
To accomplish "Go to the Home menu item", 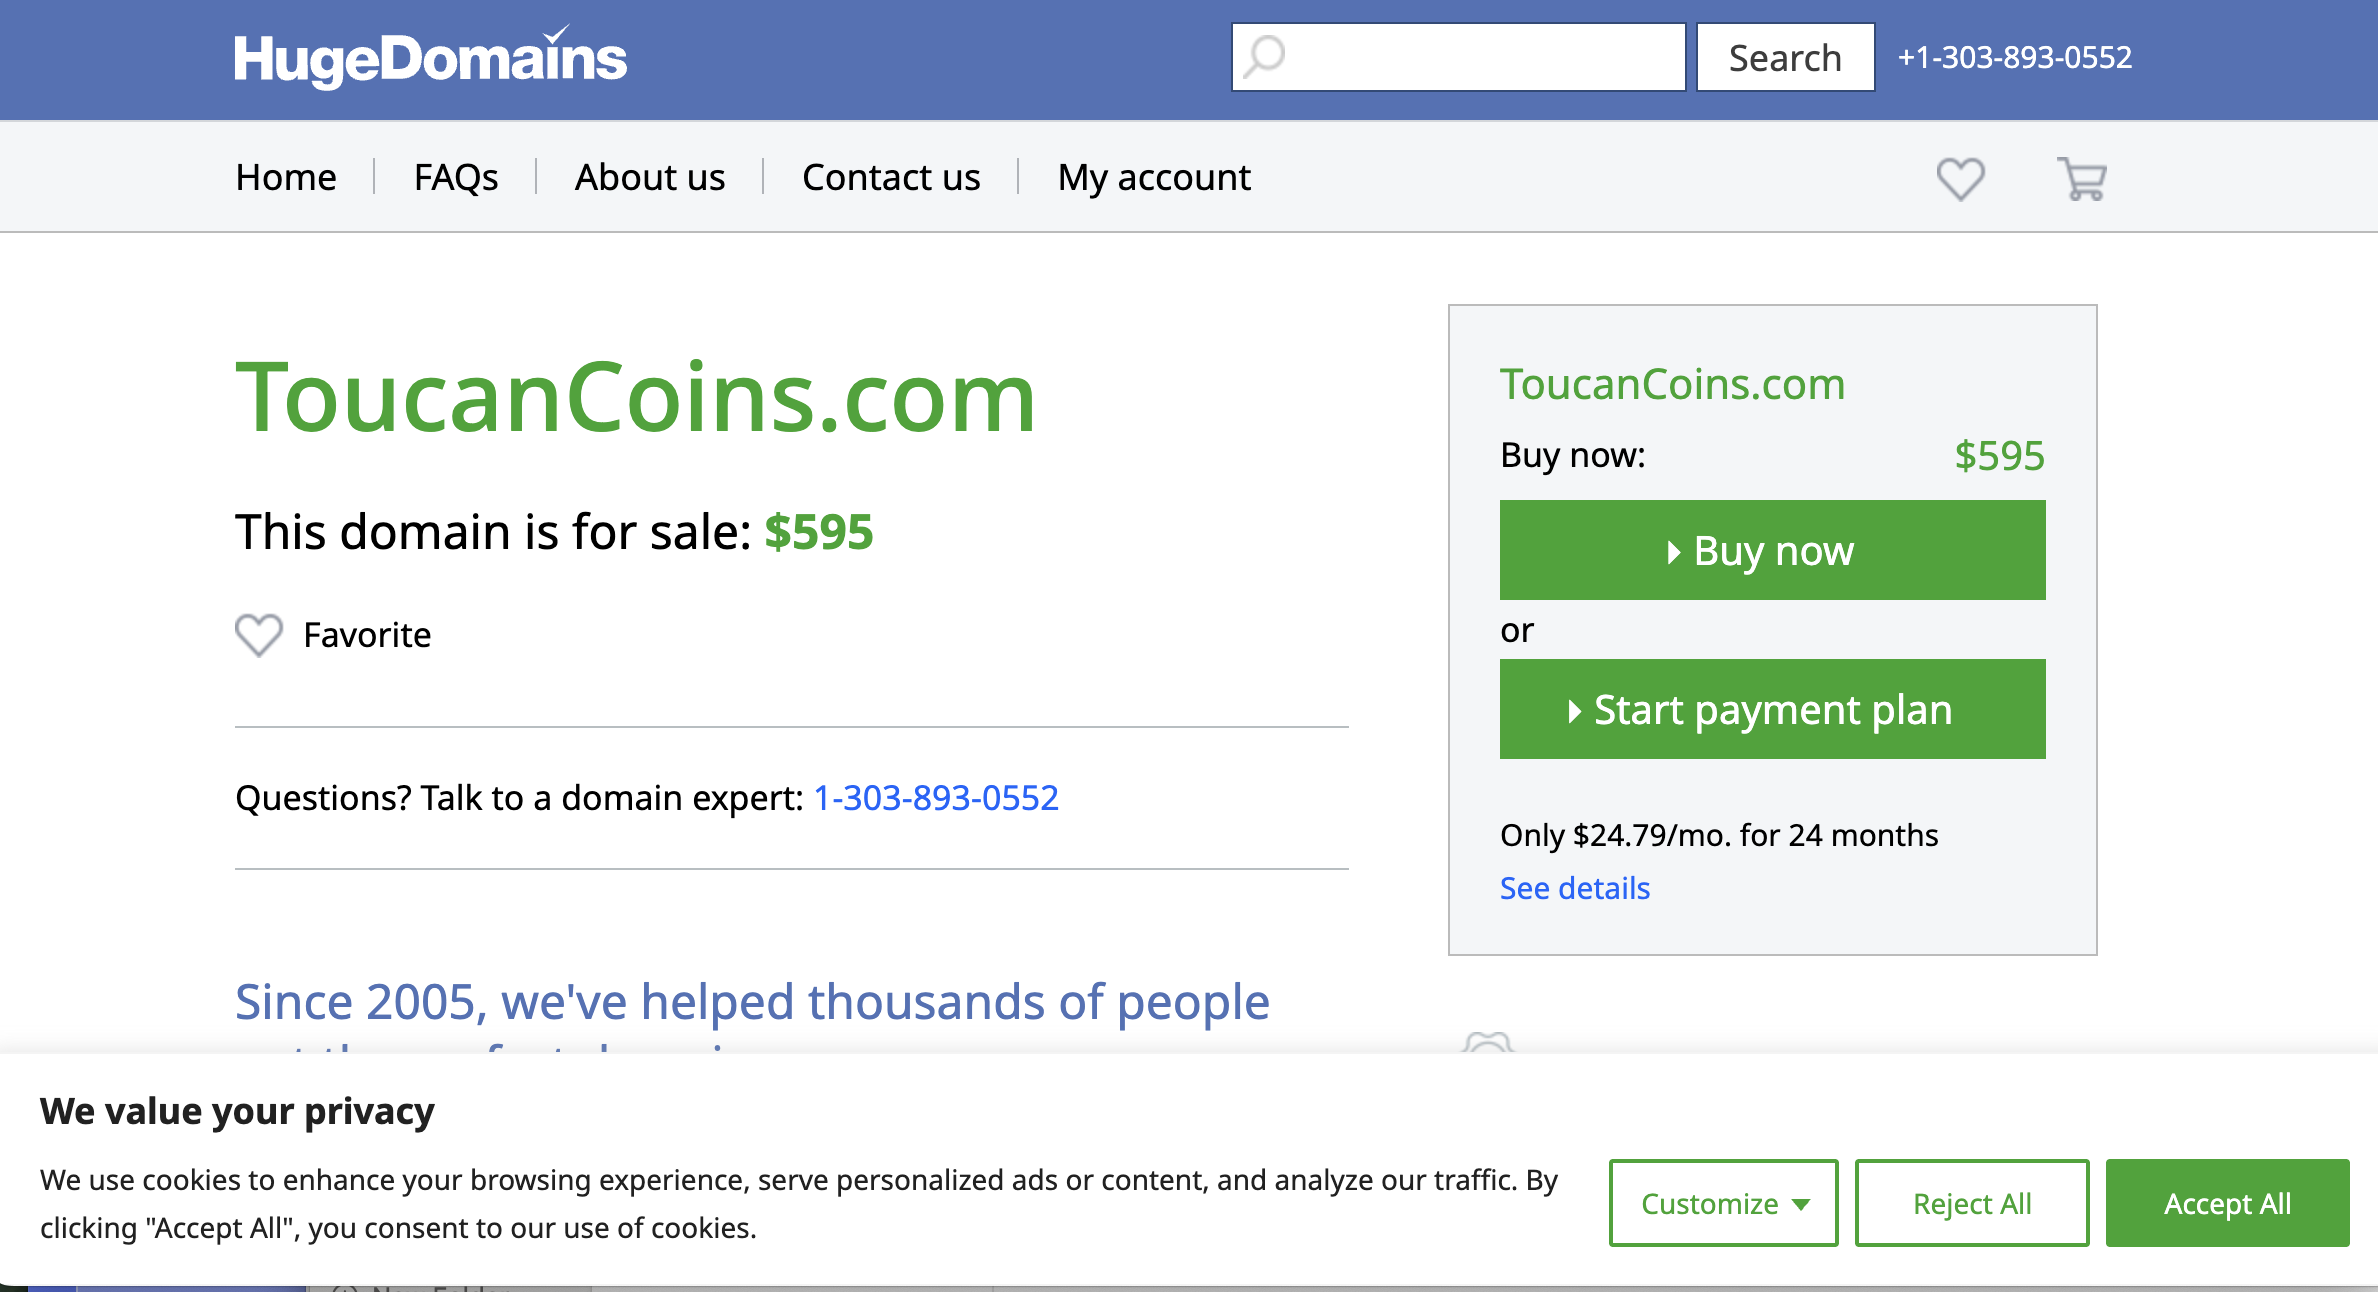I will point(286,177).
